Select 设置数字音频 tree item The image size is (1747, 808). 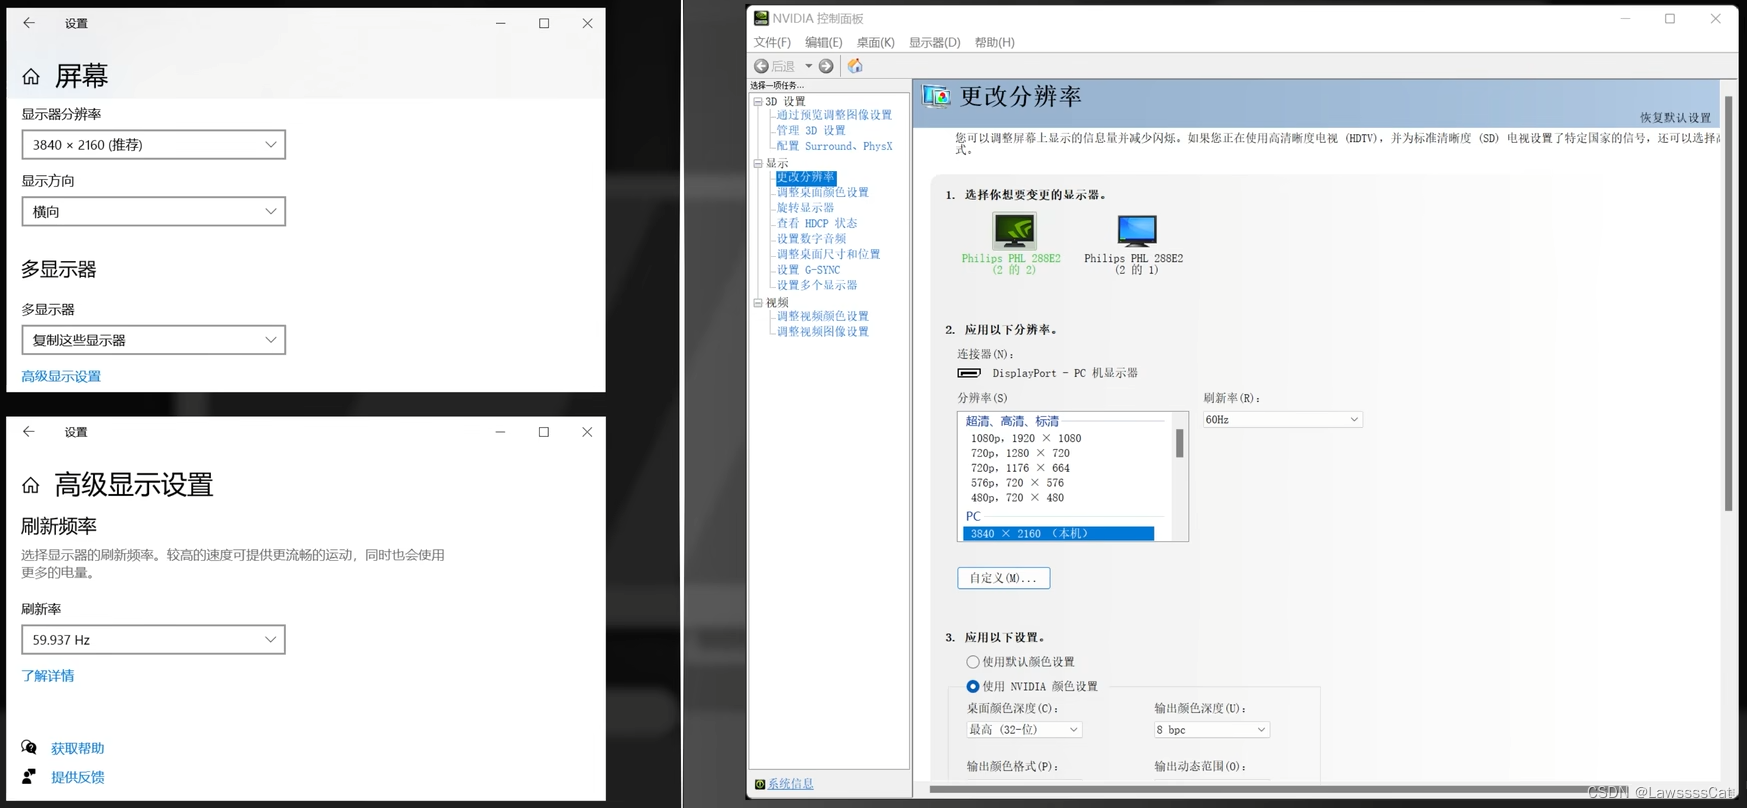click(811, 239)
